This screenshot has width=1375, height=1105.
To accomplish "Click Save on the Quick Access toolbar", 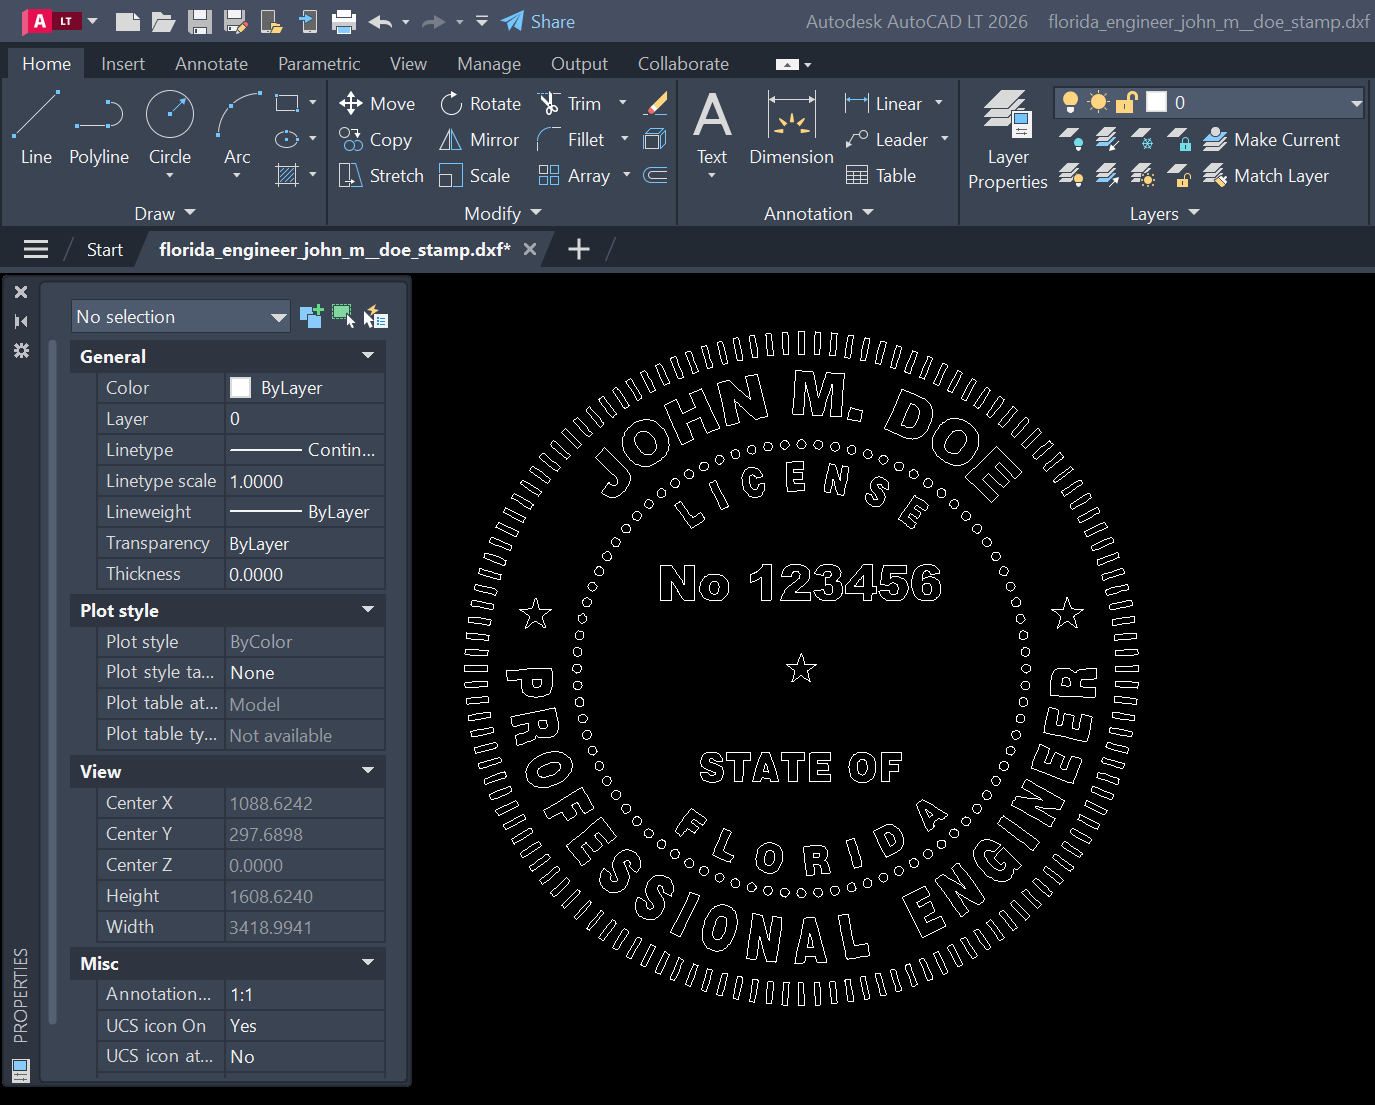I will pos(198,21).
